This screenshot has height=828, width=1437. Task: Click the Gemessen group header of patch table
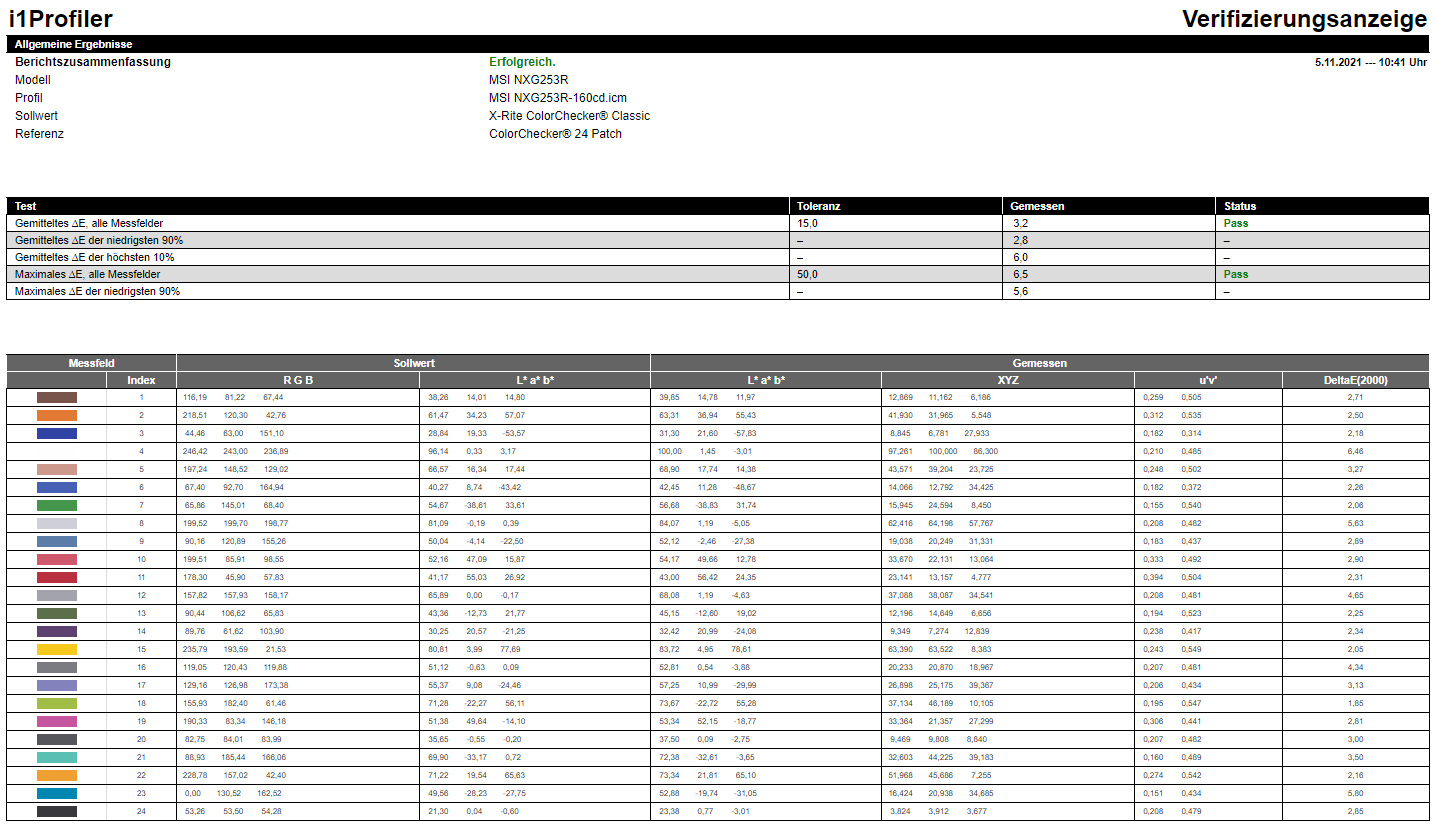[1040, 363]
